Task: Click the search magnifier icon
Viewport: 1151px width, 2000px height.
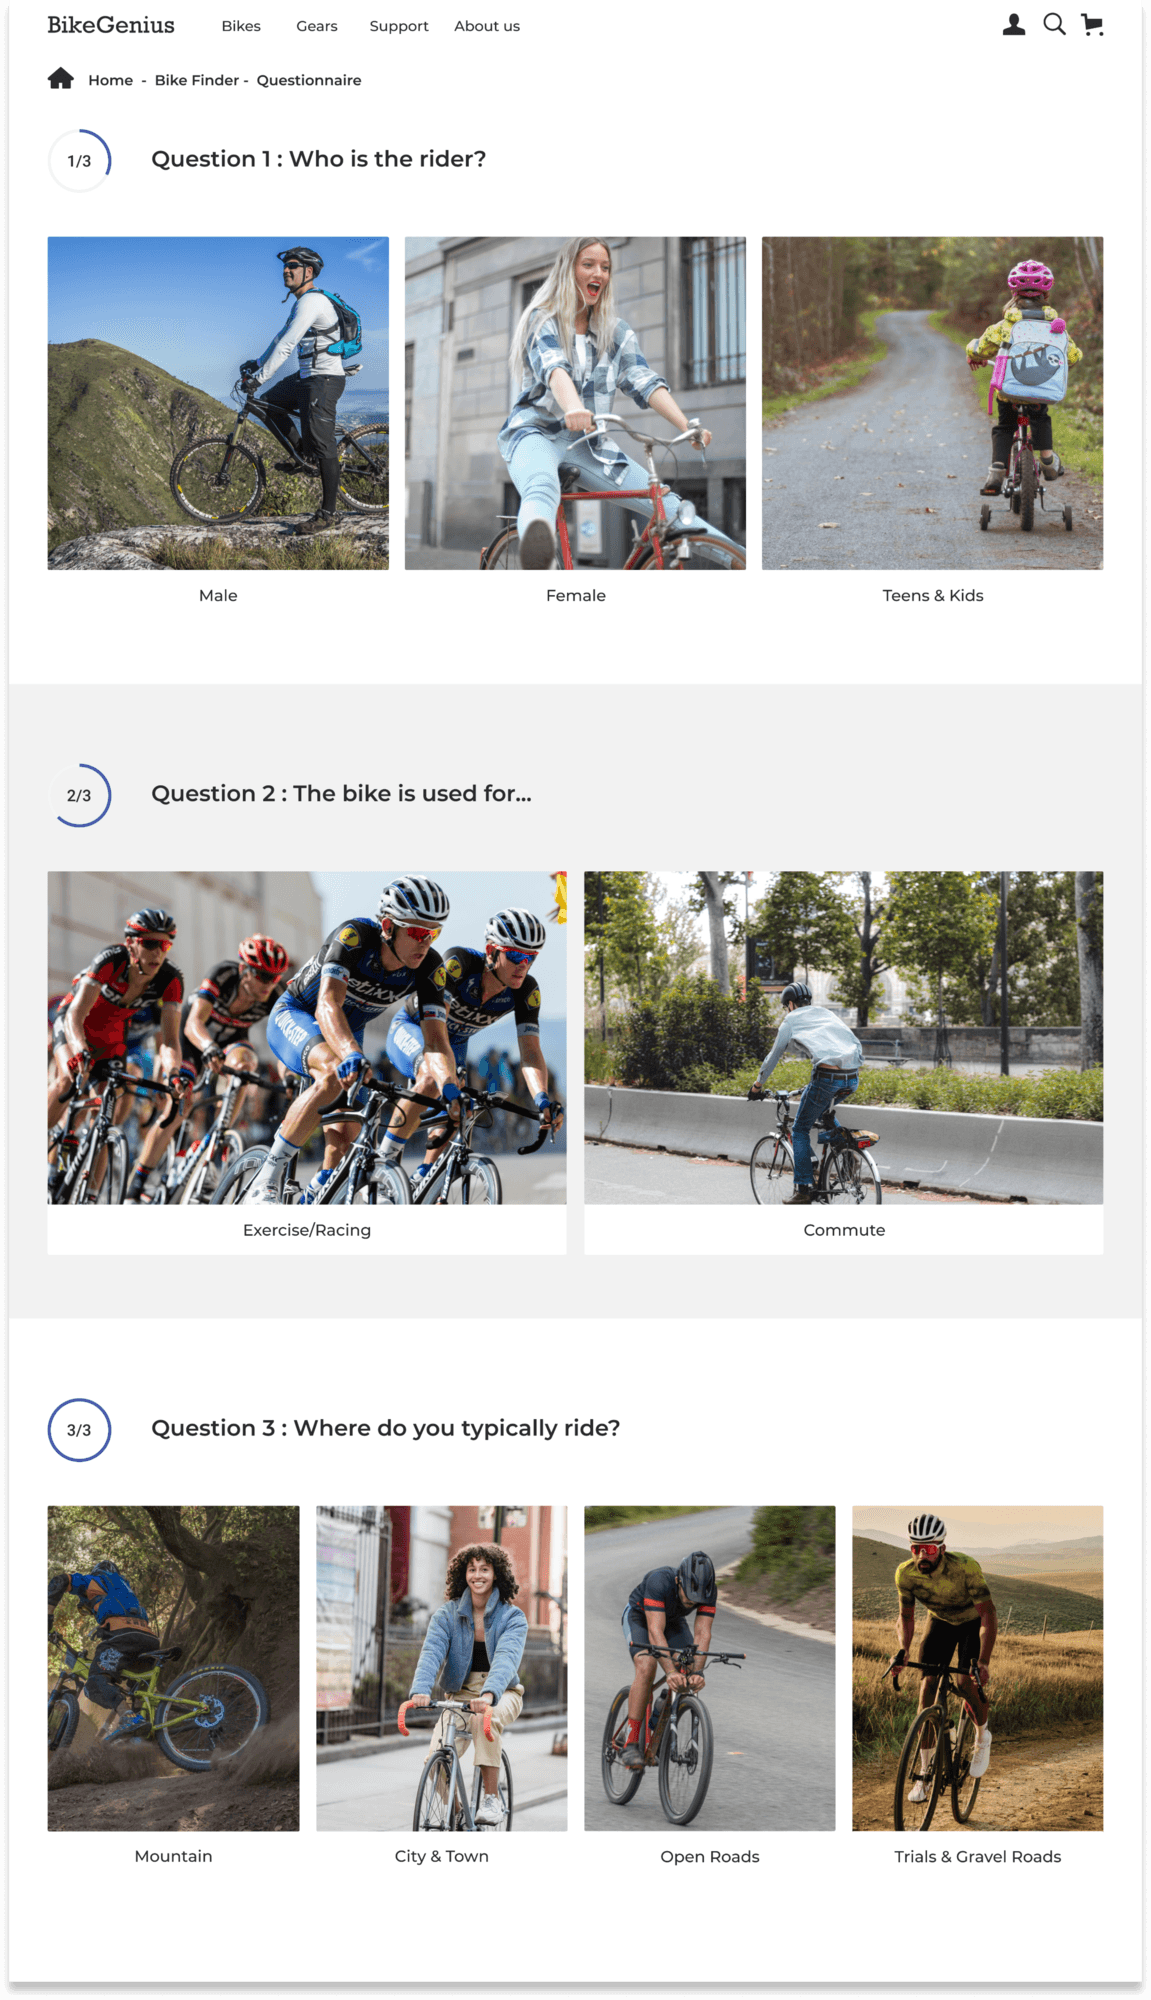Action: click(x=1054, y=24)
